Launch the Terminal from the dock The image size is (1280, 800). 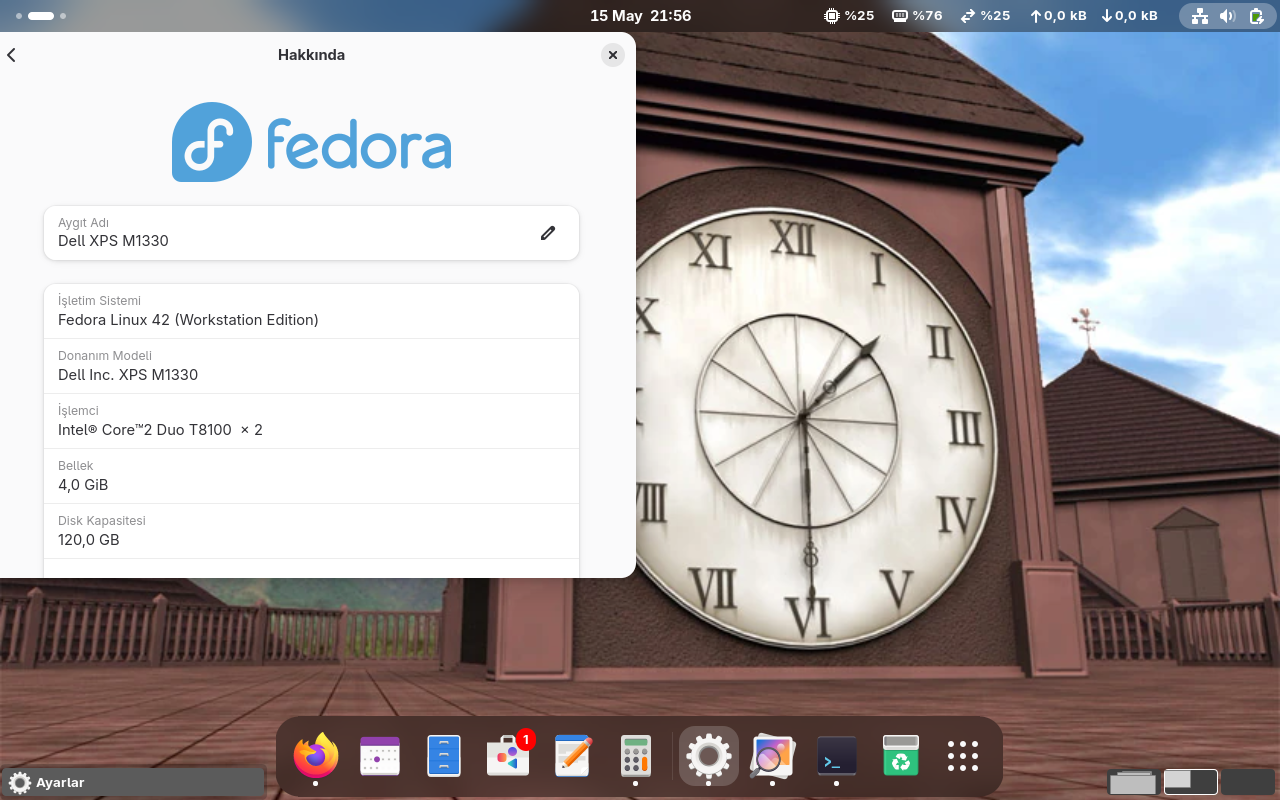tap(837, 756)
